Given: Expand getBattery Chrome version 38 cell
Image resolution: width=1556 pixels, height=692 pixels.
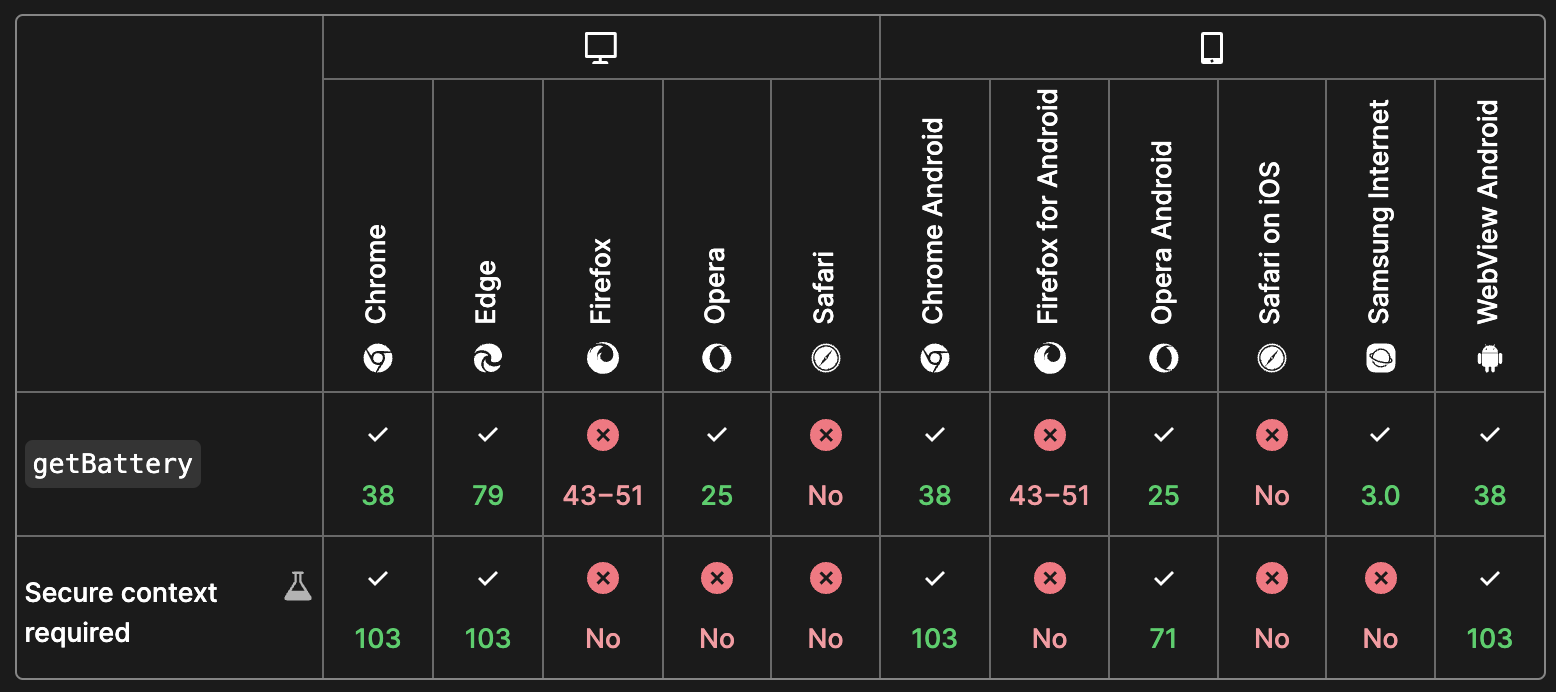Looking at the screenshot, I should click(x=378, y=464).
